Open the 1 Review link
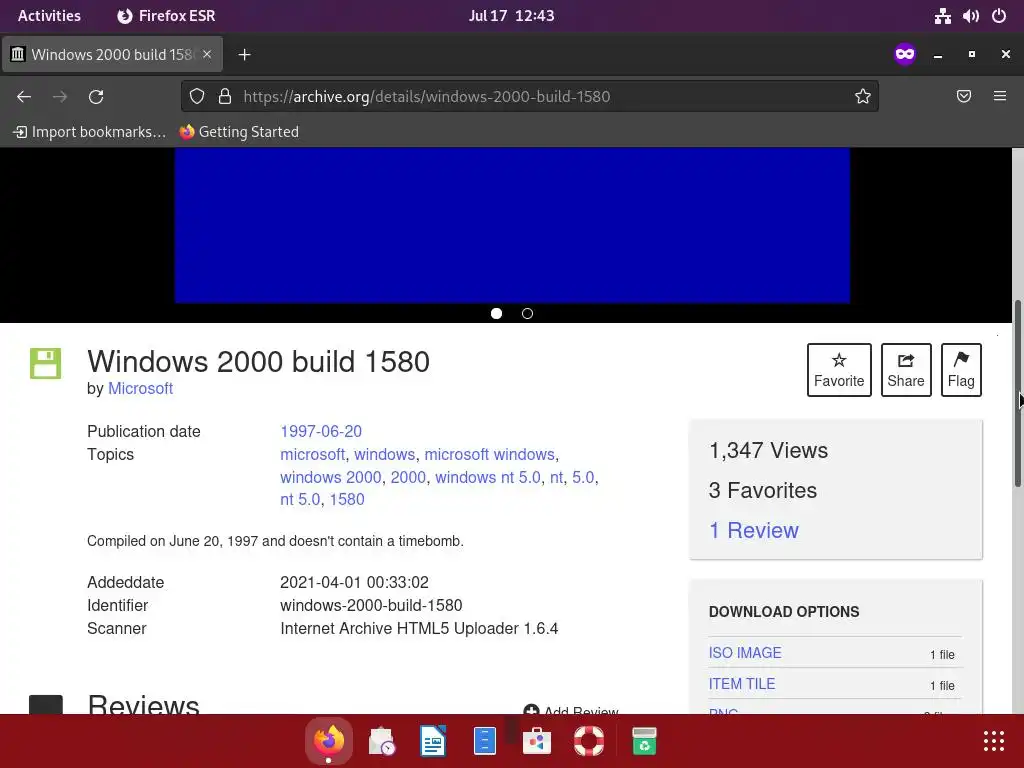Viewport: 1024px width, 768px height. pyautogui.click(x=754, y=530)
